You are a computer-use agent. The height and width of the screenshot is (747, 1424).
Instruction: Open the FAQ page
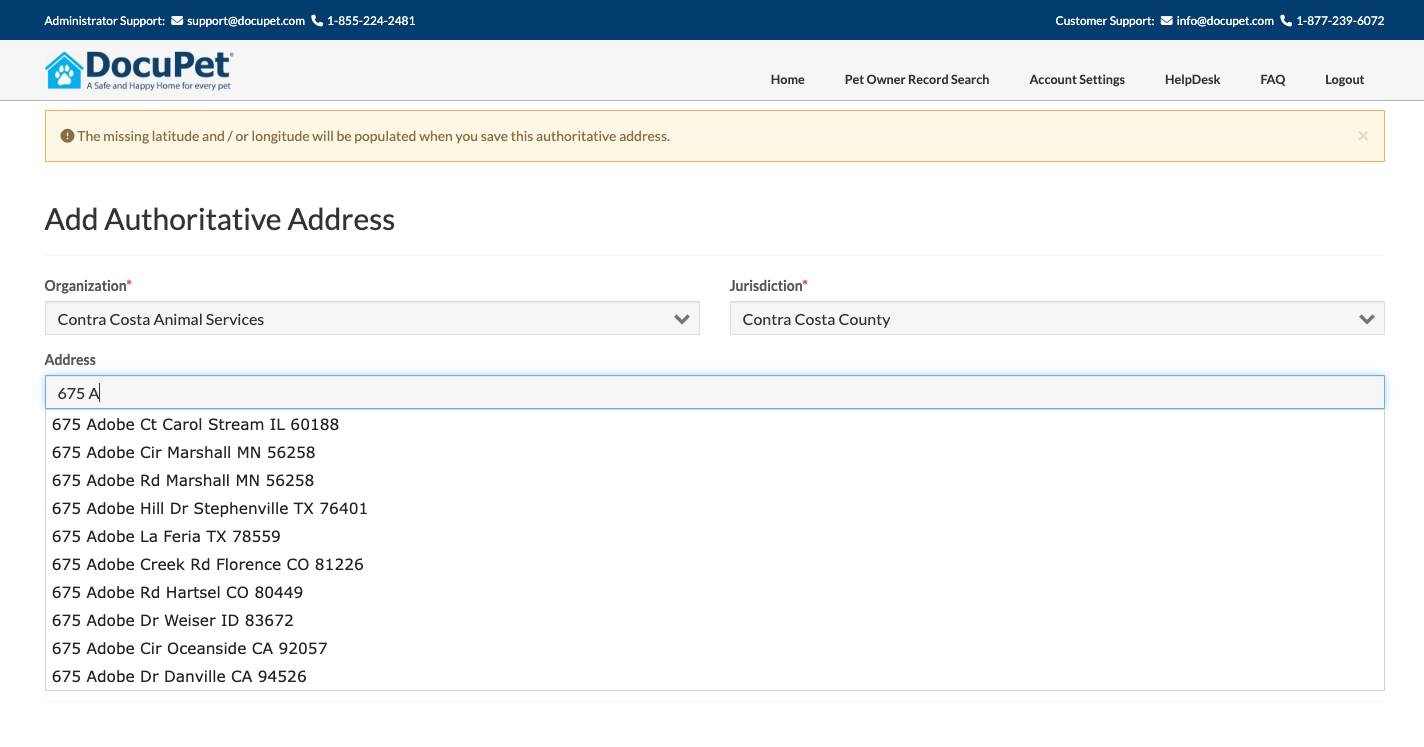click(1273, 80)
